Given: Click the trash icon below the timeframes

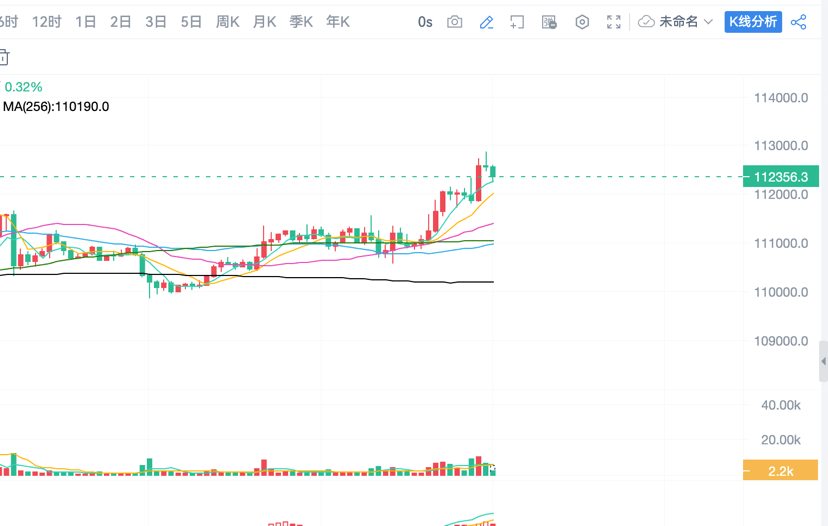Looking at the screenshot, I should click(4, 57).
